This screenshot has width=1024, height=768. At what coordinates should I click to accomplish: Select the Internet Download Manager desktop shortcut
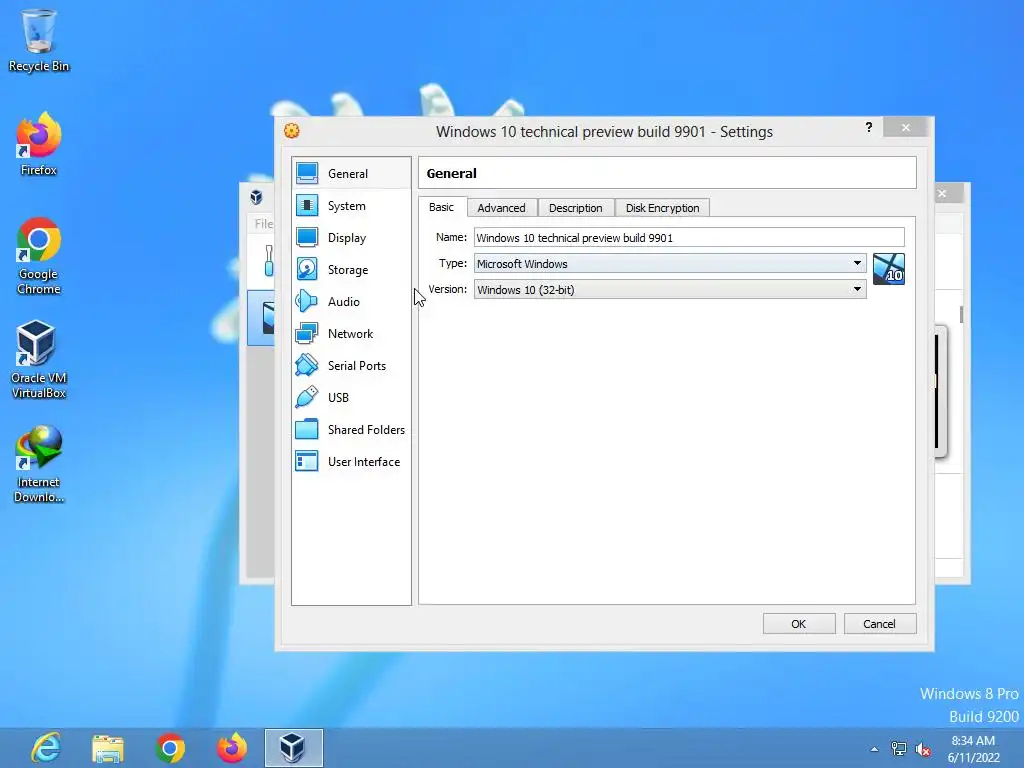39,464
